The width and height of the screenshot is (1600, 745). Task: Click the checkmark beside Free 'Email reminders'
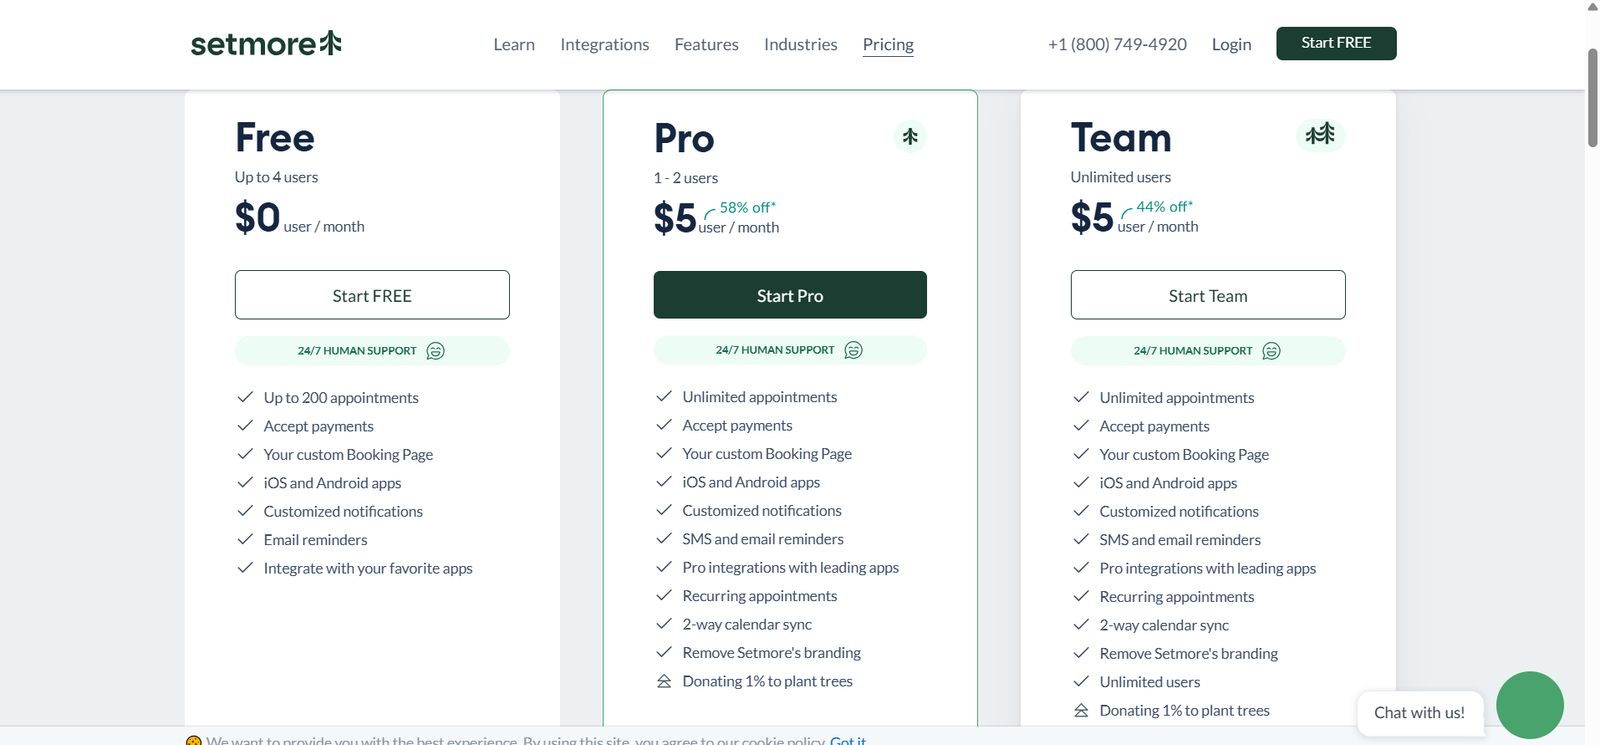[x=245, y=539]
